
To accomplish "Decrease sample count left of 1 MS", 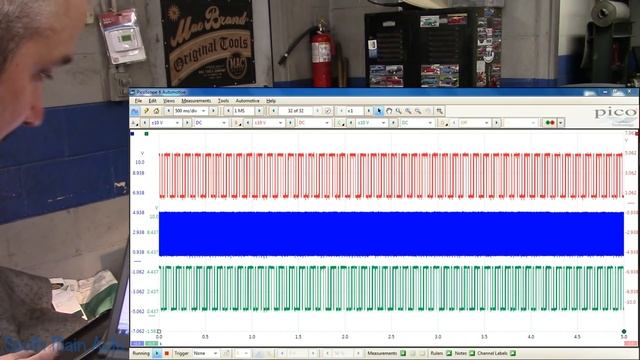I will [228, 111].
